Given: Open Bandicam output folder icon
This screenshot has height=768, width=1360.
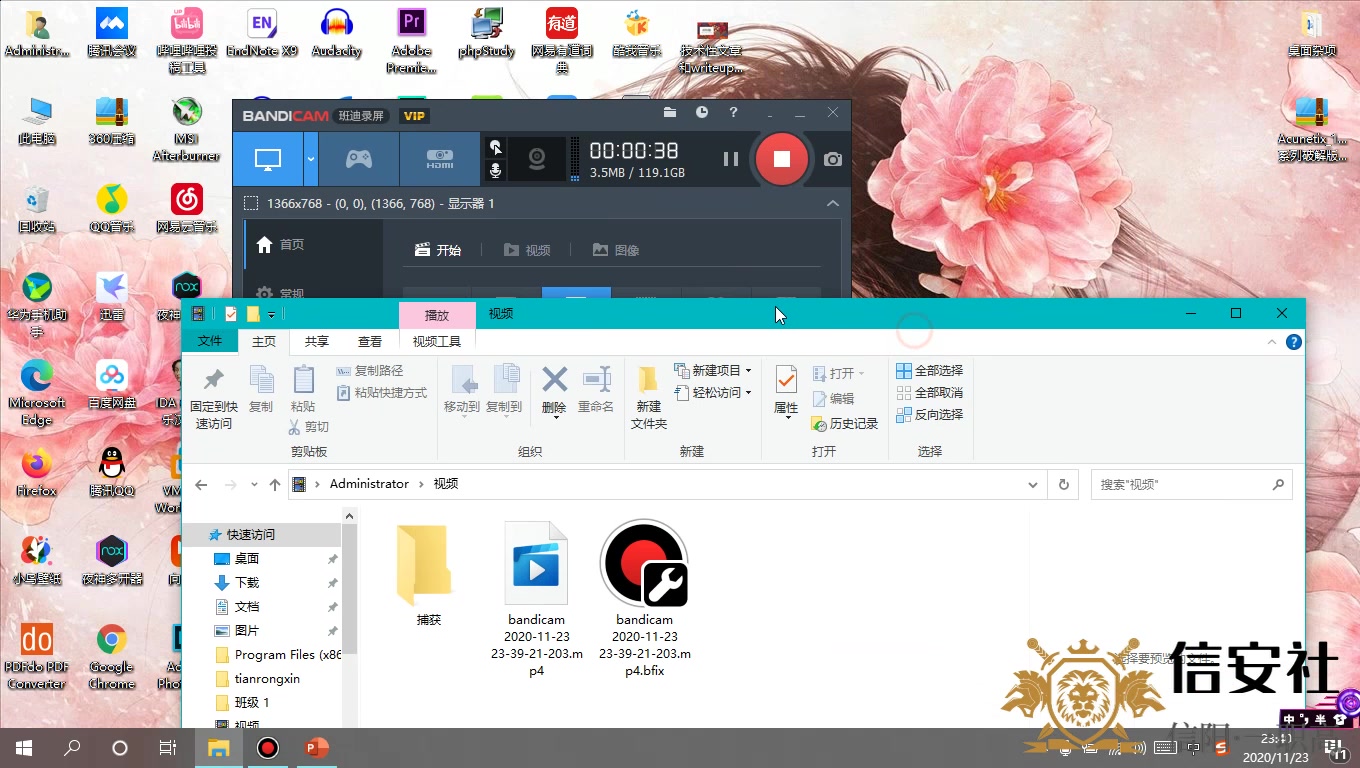Looking at the screenshot, I should point(670,113).
